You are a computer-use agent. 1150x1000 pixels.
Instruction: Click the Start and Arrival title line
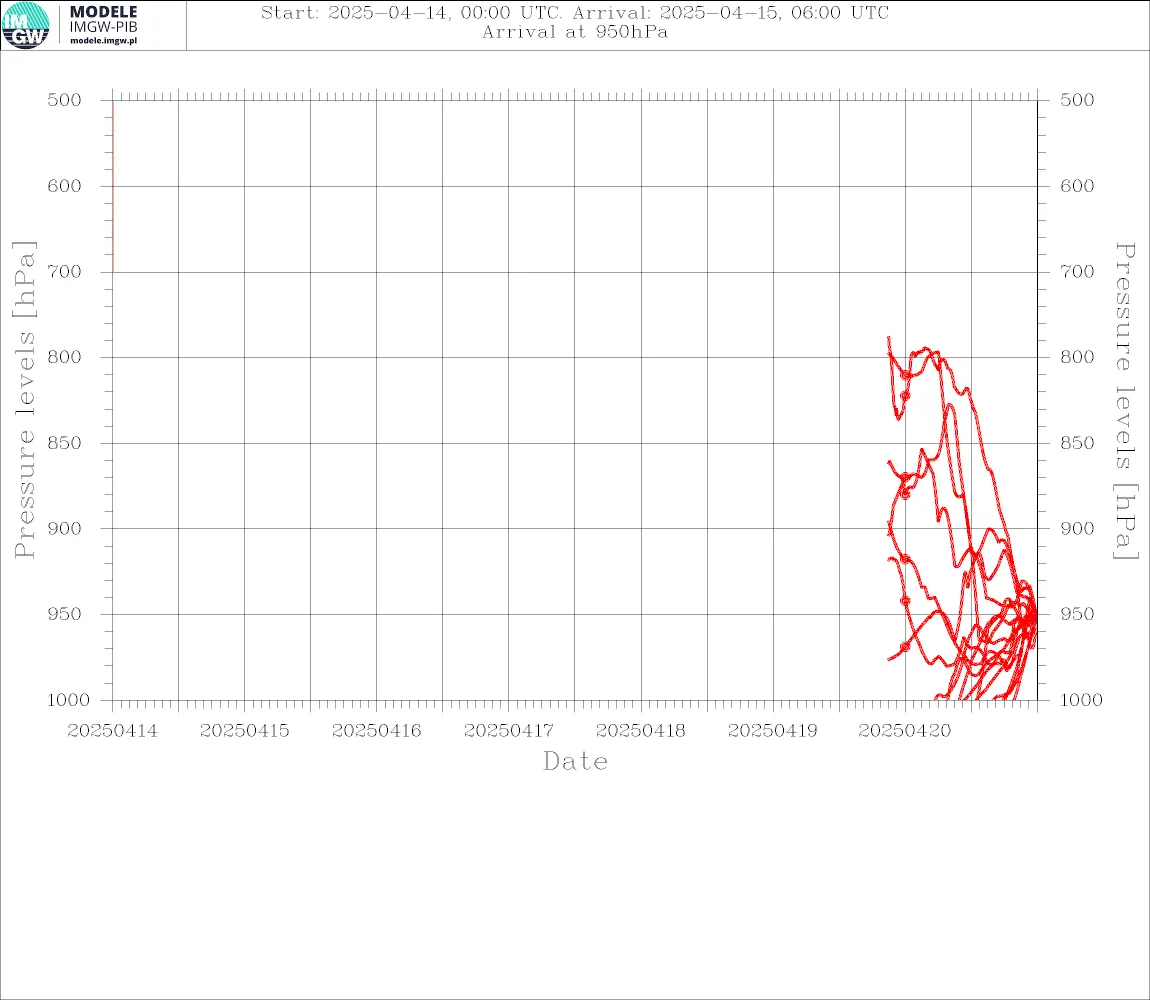(575, 13)
